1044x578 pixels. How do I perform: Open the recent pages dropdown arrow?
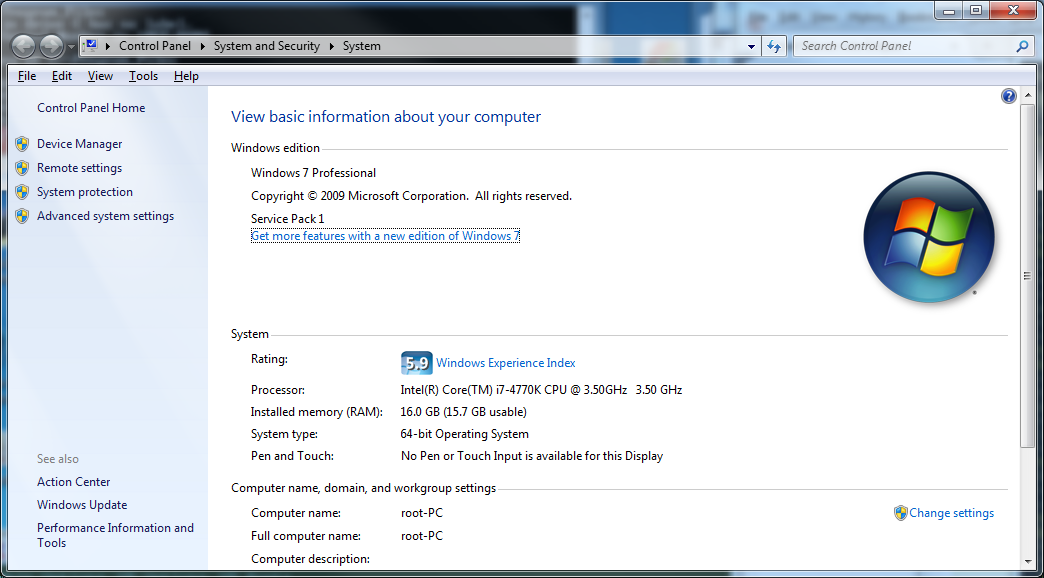[72, 47]
